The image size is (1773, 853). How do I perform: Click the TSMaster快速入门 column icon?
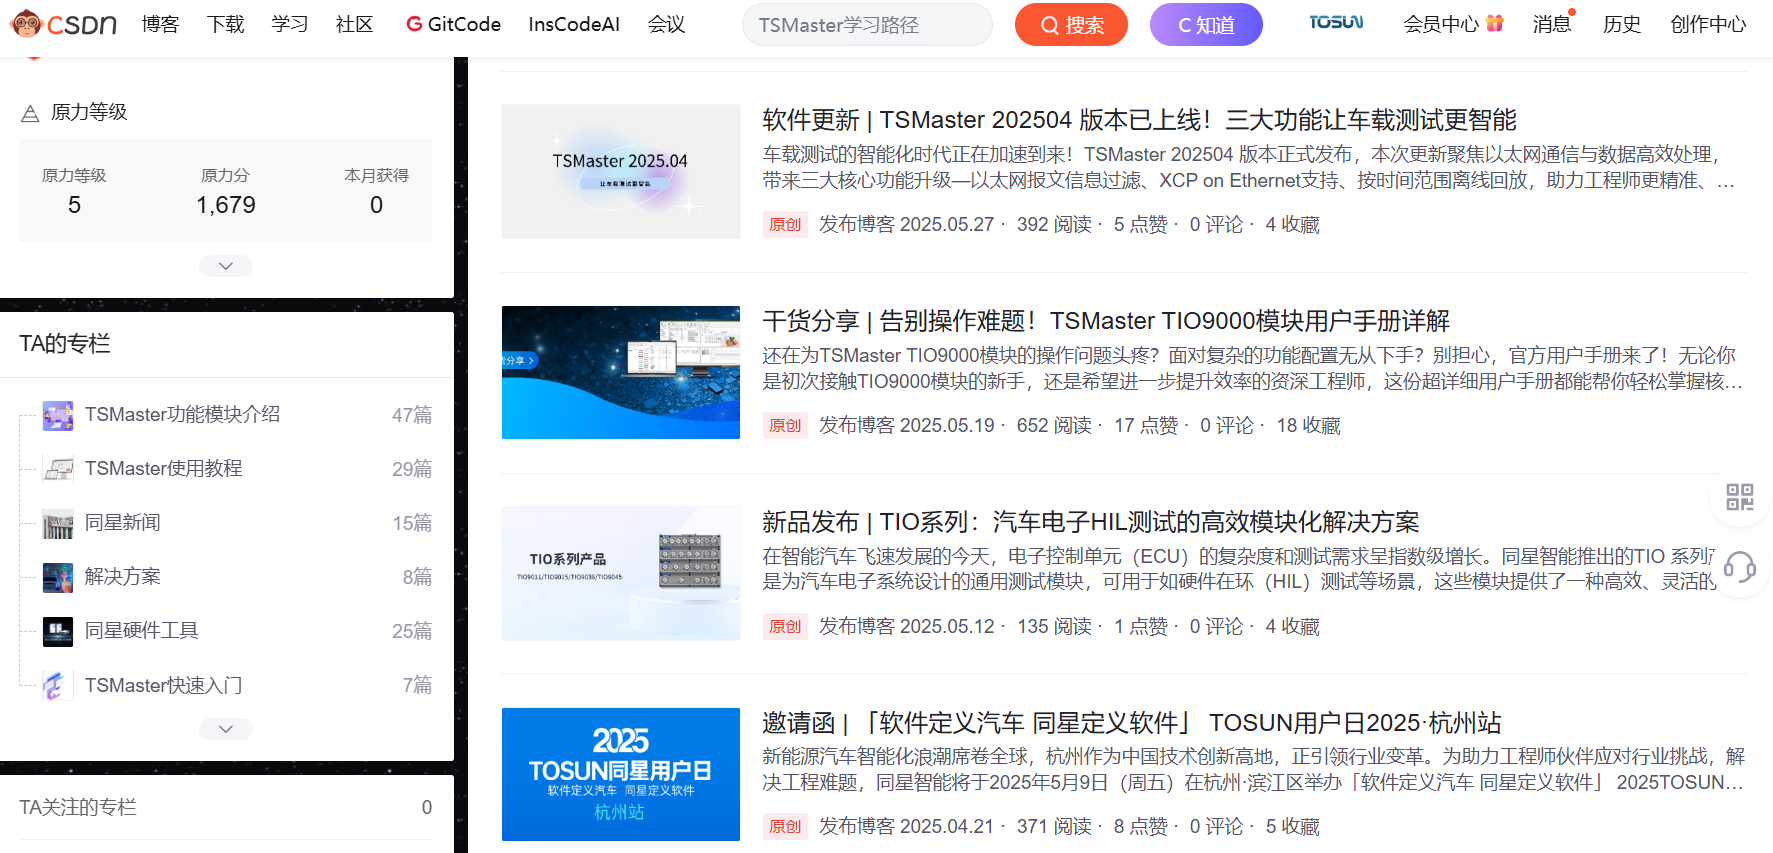pos(58,685)
